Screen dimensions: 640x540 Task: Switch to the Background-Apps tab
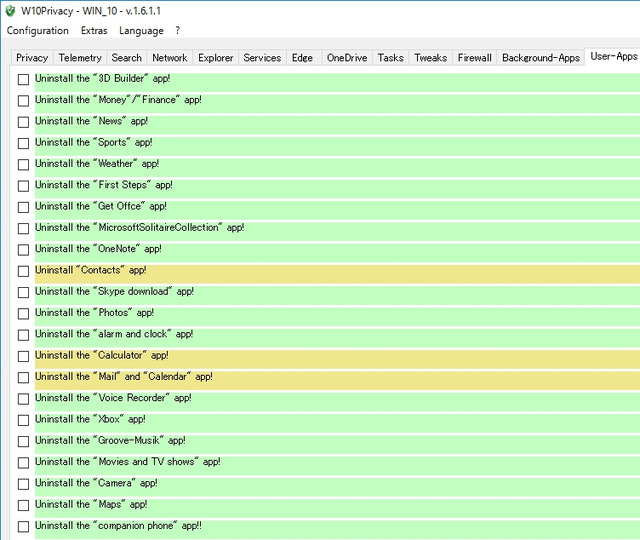pyautogui.click(x=541, y=58)
